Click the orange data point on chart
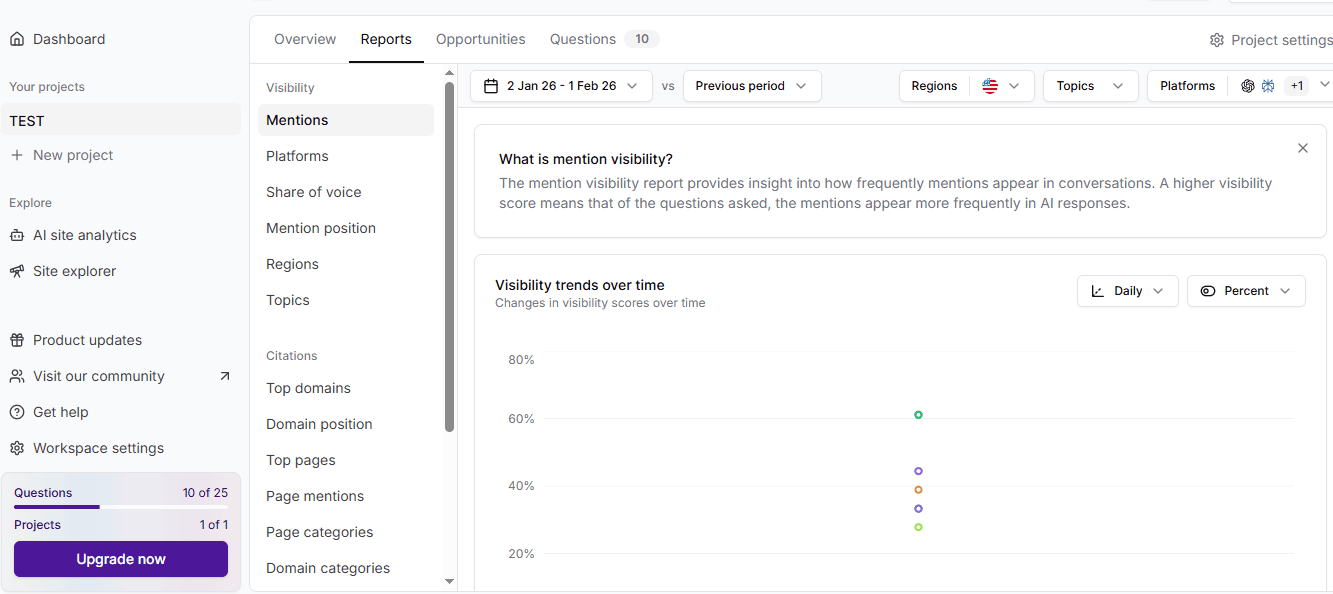Viewport: 1333px width, 594px height. tap(918, 490)
